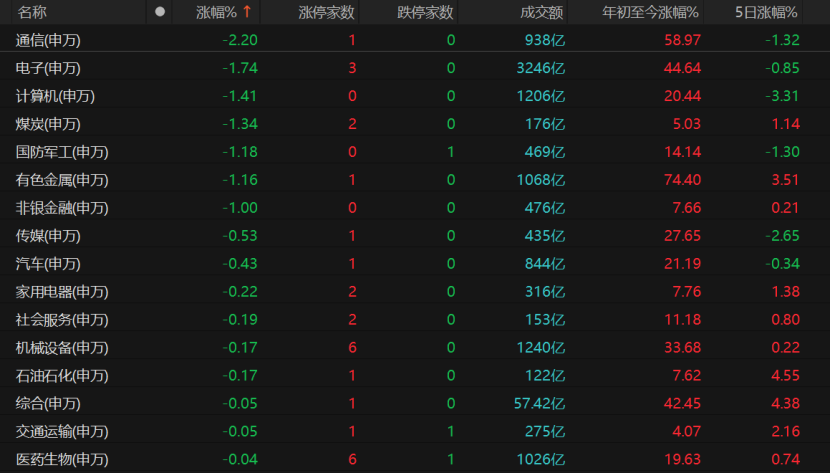
Task: Click the -2.20 change value for 通信
Action: [240, 40]
